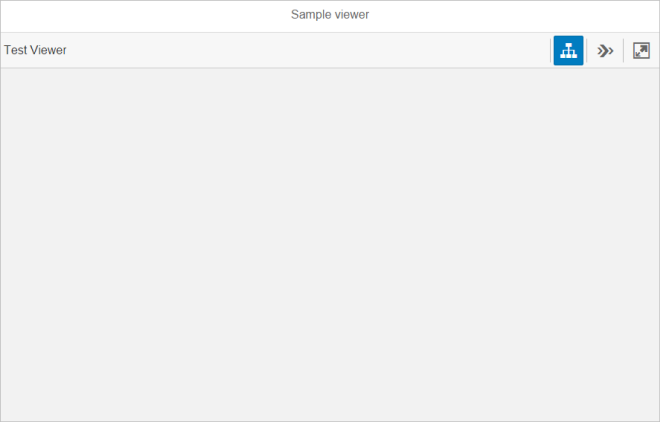
Task: Open the chevrons menu beside scene tree
Action: pyautogui.click(x=605, y=51)
